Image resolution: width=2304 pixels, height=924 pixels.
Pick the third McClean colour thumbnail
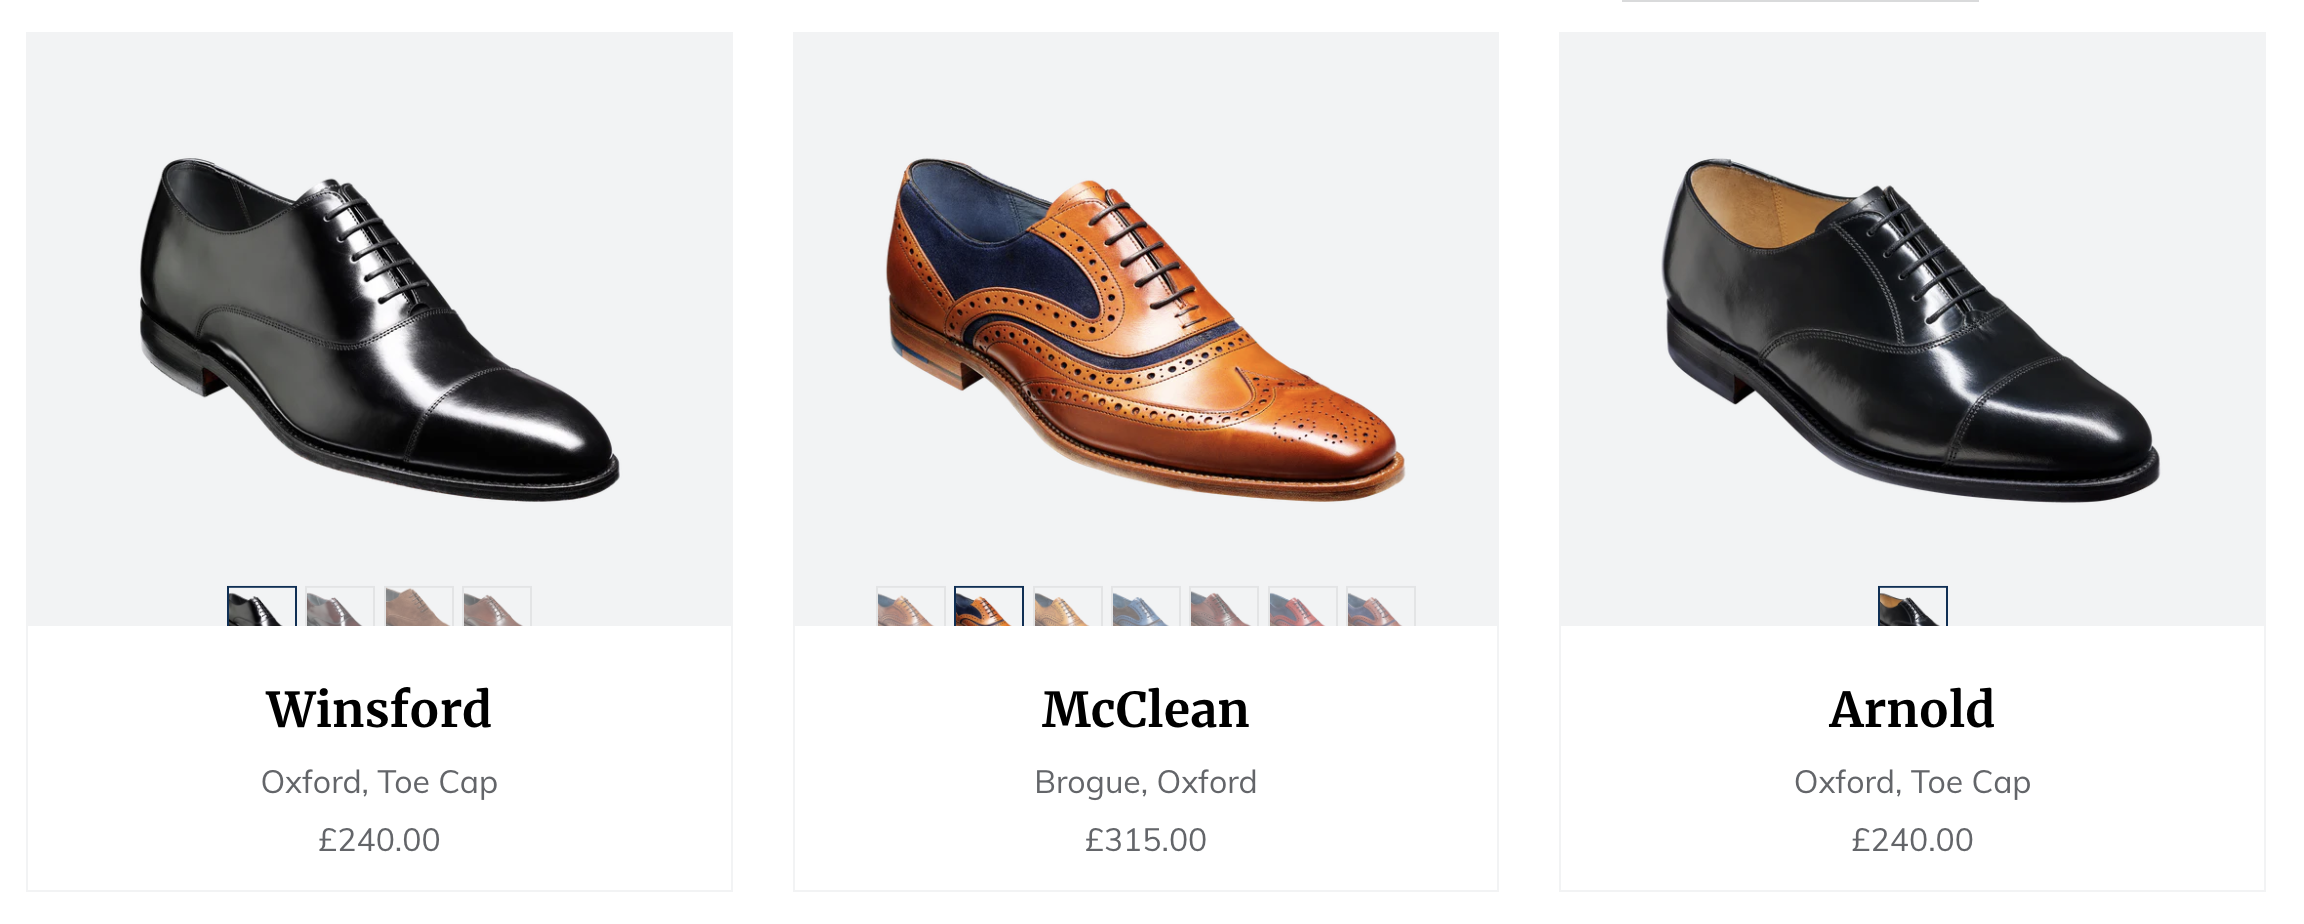(1067, 607)
